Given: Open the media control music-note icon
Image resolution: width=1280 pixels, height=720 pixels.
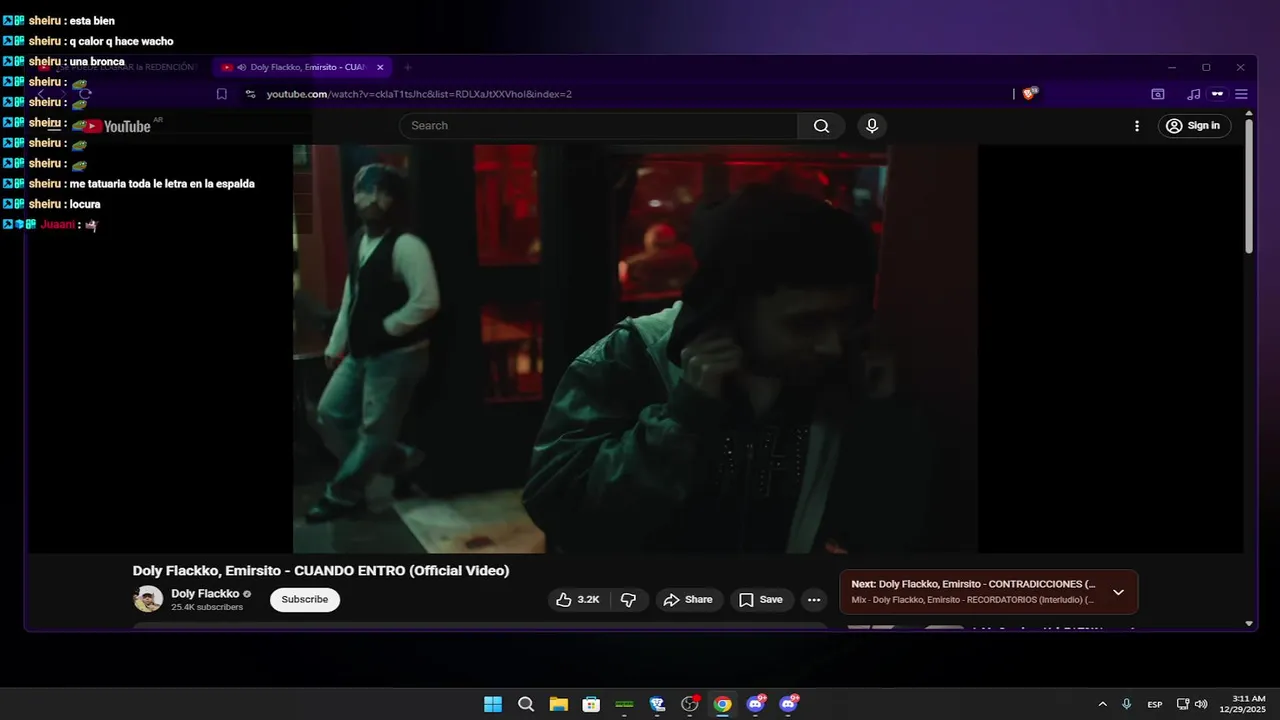Looking at the screenshot, I should click(x=1193, y=94).
